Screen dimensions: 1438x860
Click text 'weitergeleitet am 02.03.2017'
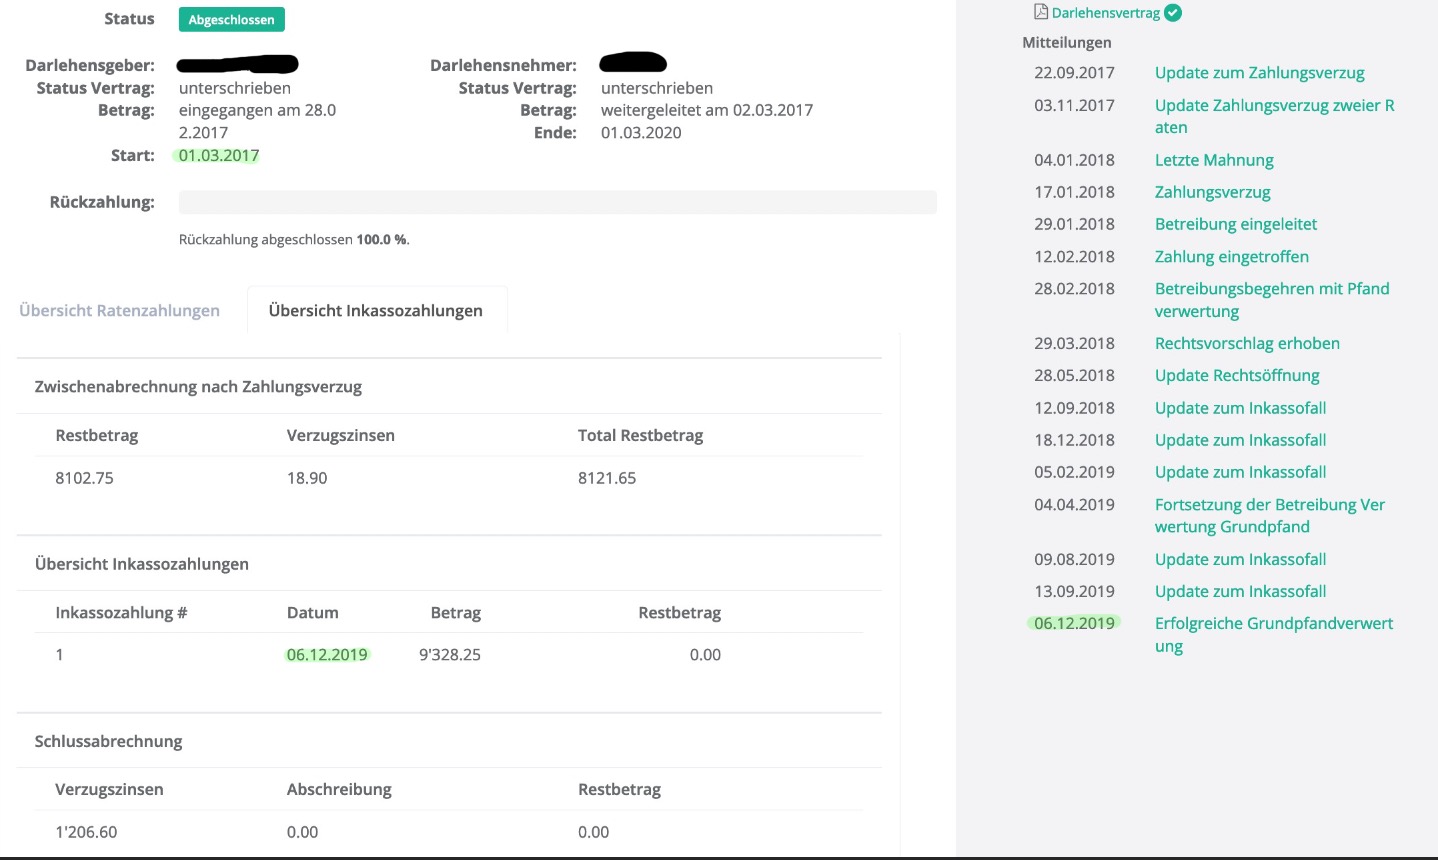pos(707,110)
